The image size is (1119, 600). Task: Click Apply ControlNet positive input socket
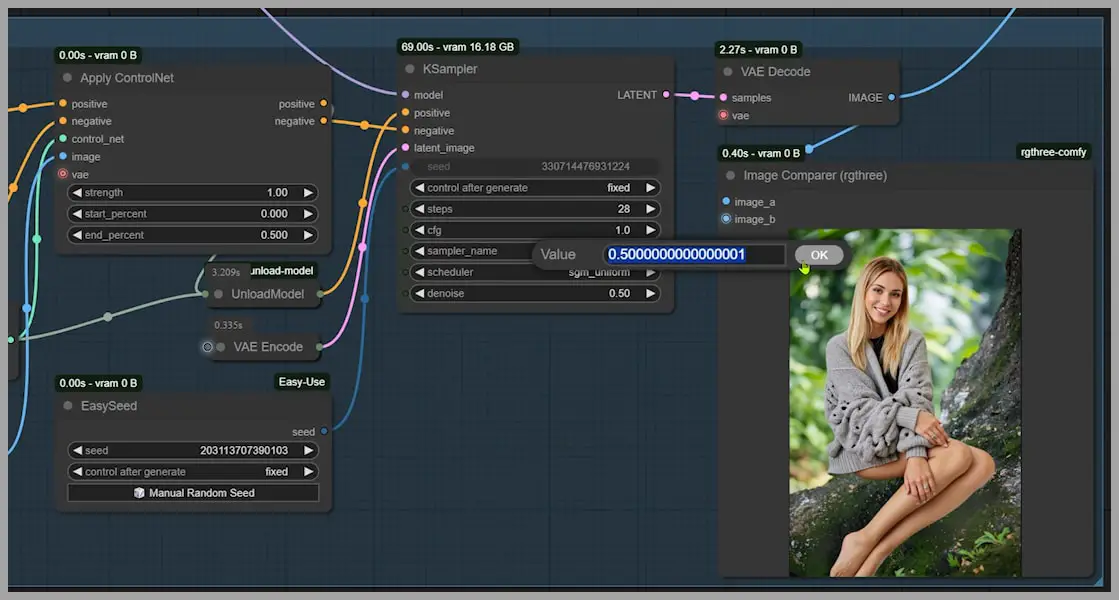pos(63,103)
